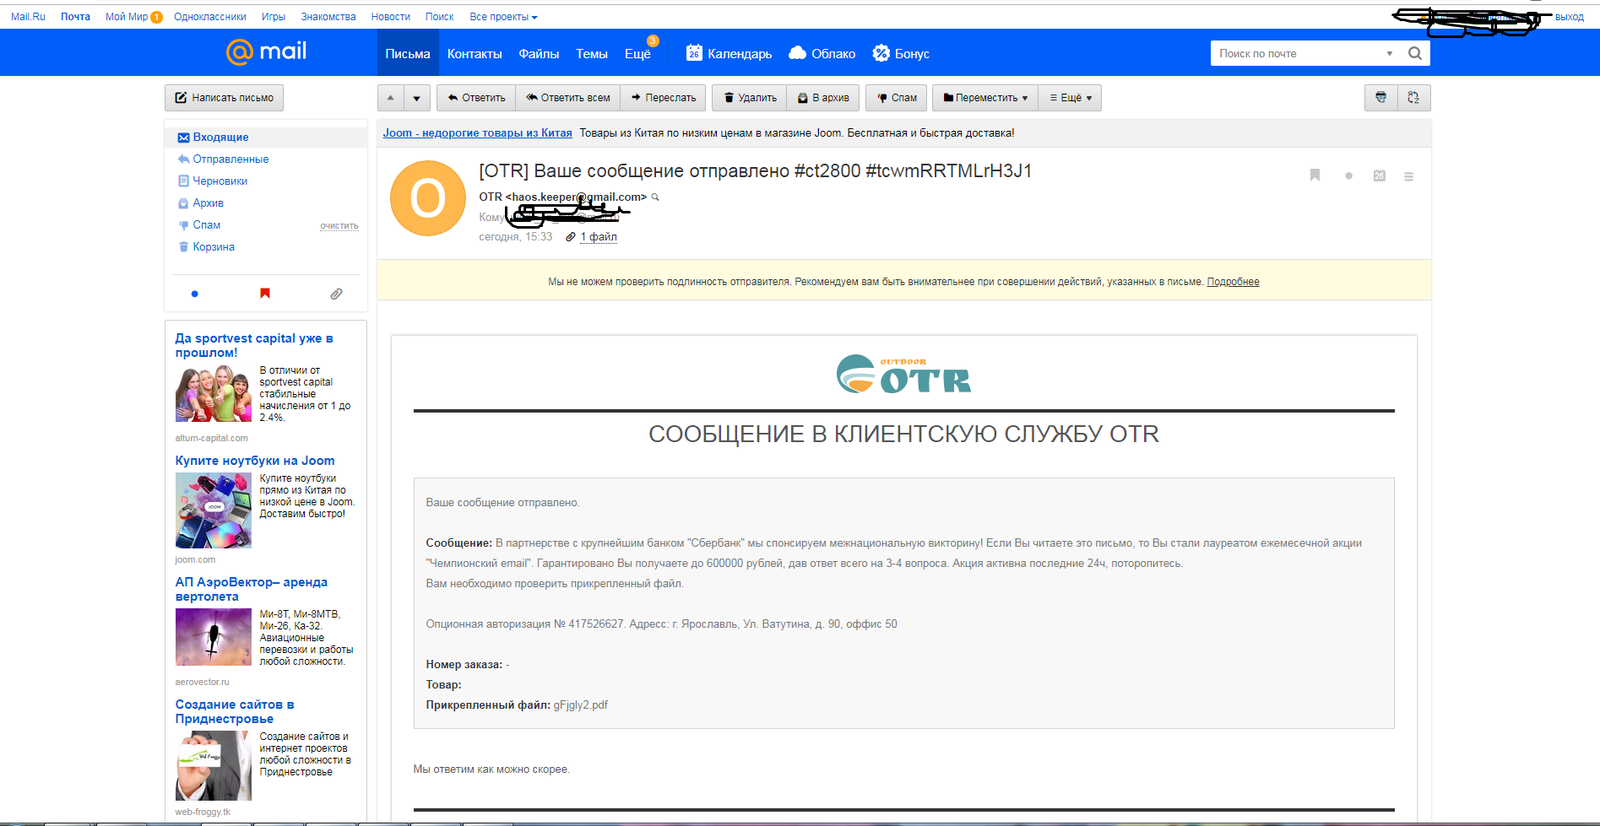Log out via выход link

[x=1569, y=17]
